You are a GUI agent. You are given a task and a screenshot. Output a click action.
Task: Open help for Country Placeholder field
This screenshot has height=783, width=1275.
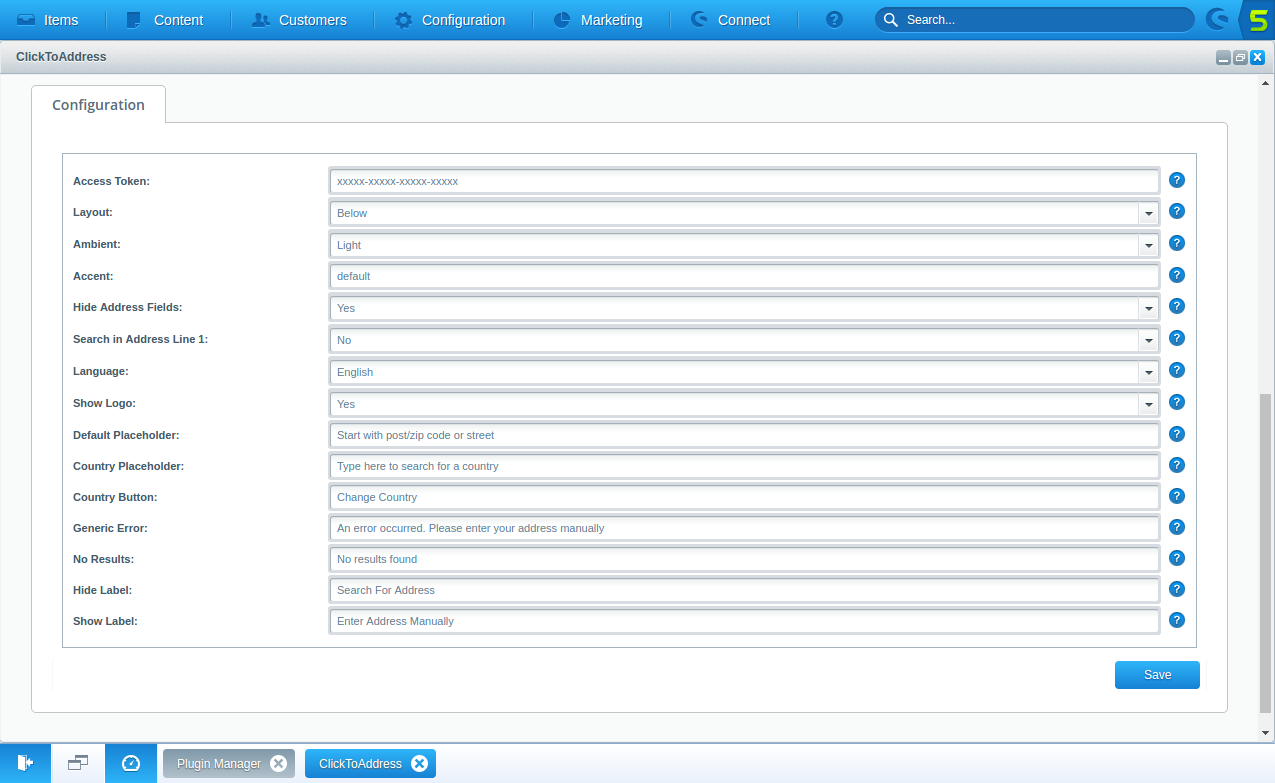[x=1177, y=465]
